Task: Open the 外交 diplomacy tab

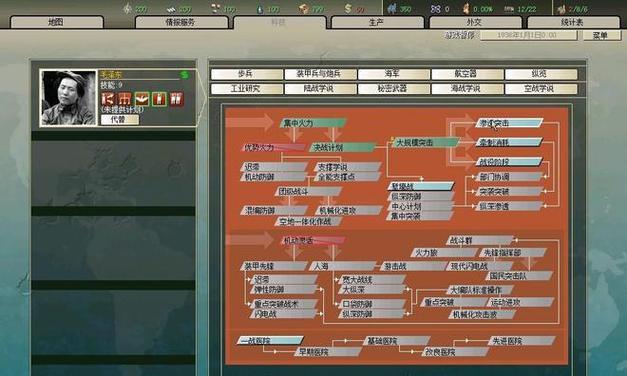Action: [475, 22]
